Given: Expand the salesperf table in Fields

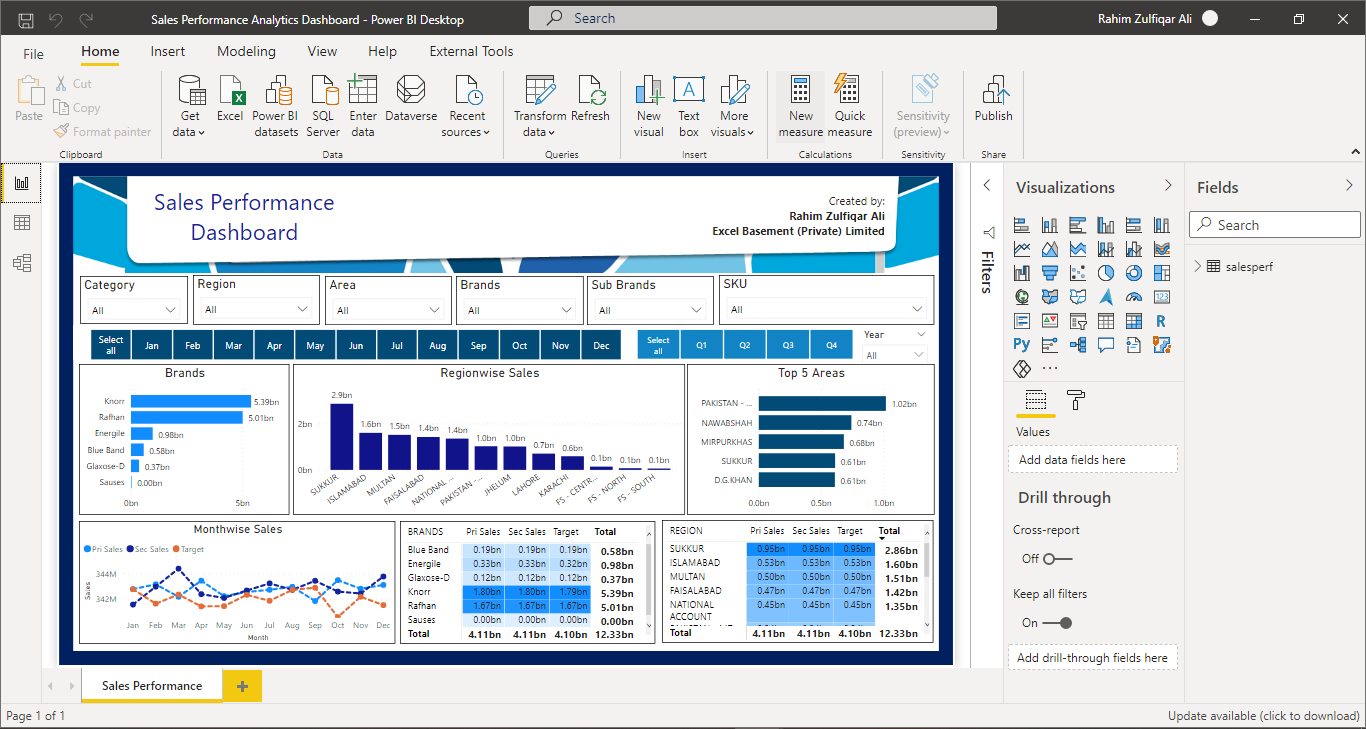Looking at the screenshot, I should [1198, 266].
